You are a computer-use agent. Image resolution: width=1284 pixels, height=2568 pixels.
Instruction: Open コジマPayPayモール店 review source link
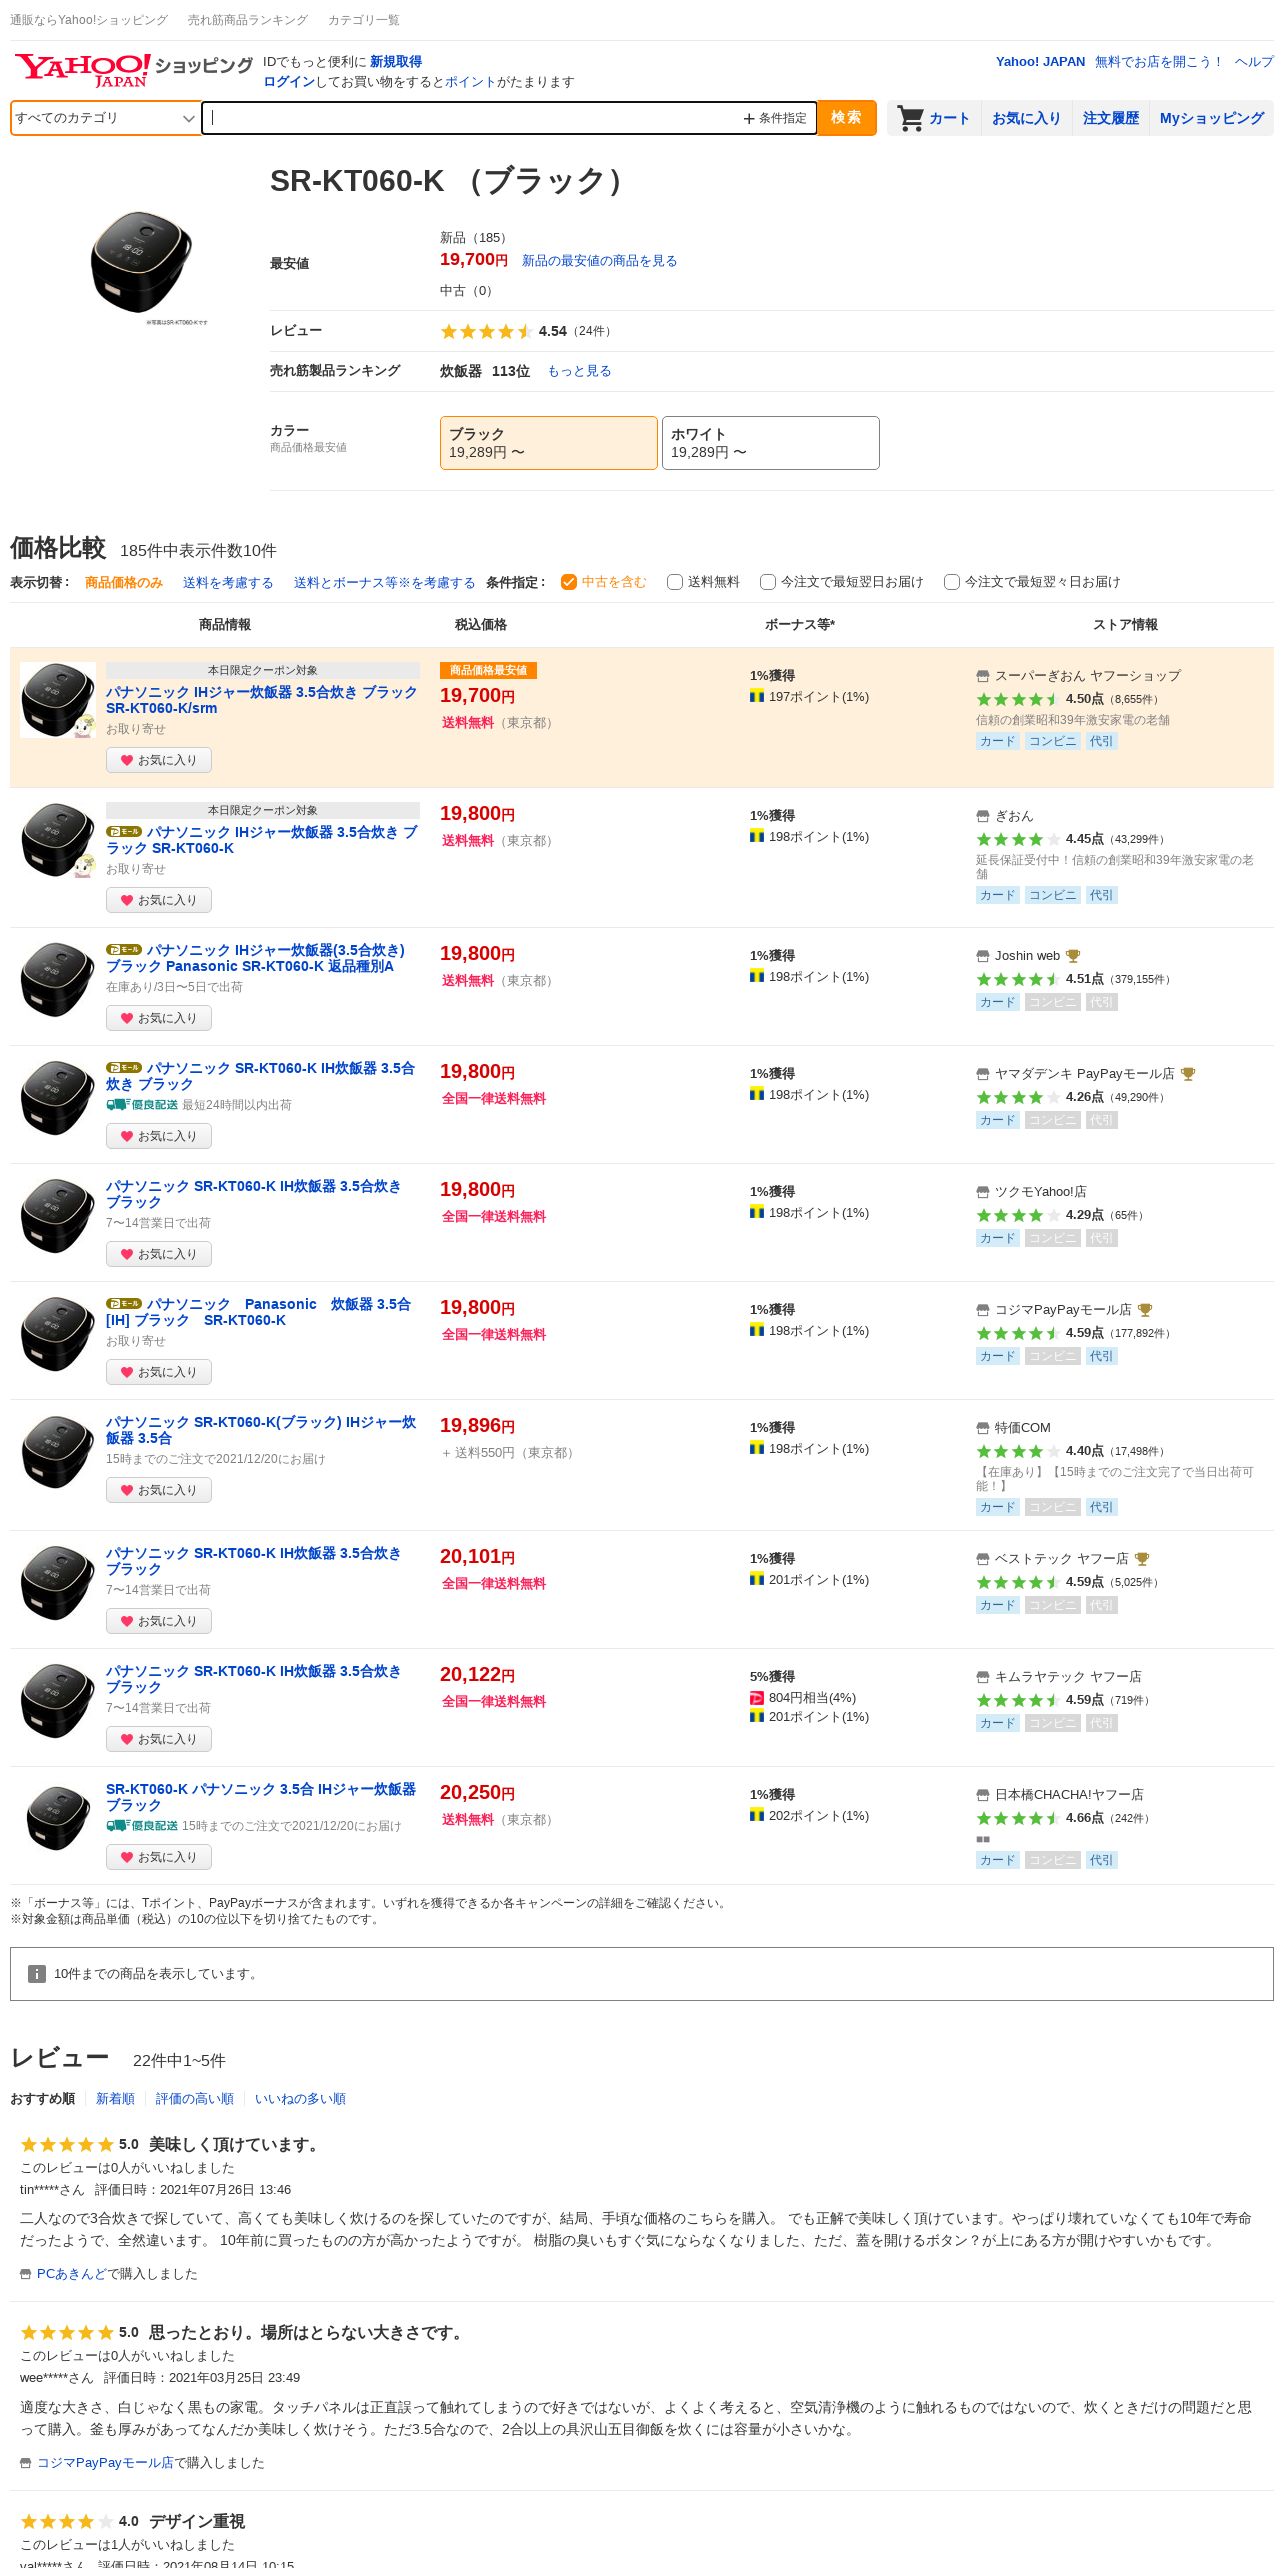[105, 2463]
